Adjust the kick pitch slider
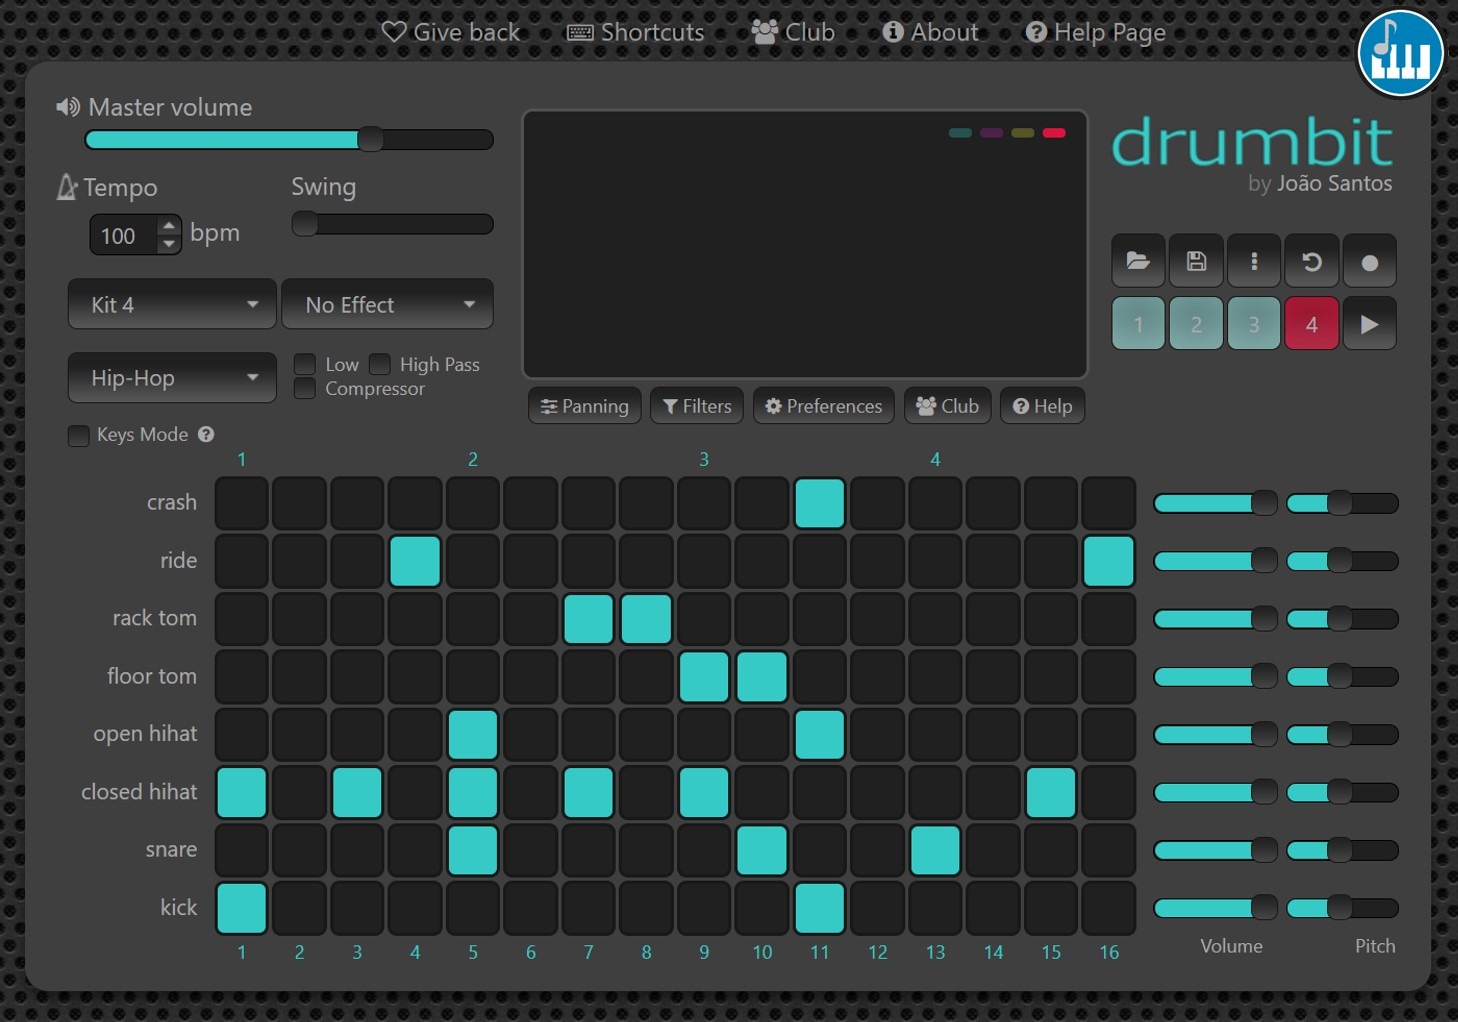This screenshot has width=1458, height=1022. pyautogui.click(x=1342, y=908)
